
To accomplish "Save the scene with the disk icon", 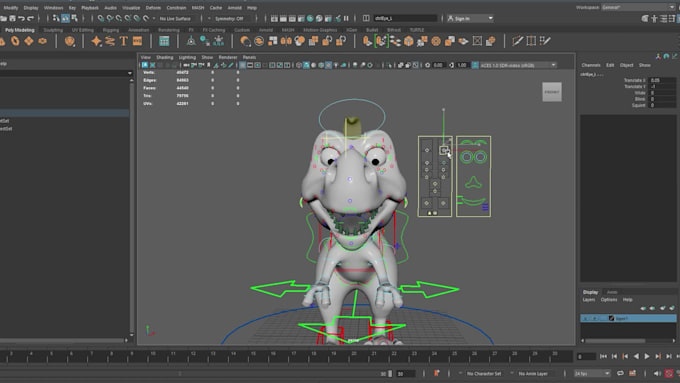I will pyautogui.click(x=12, y=18).
